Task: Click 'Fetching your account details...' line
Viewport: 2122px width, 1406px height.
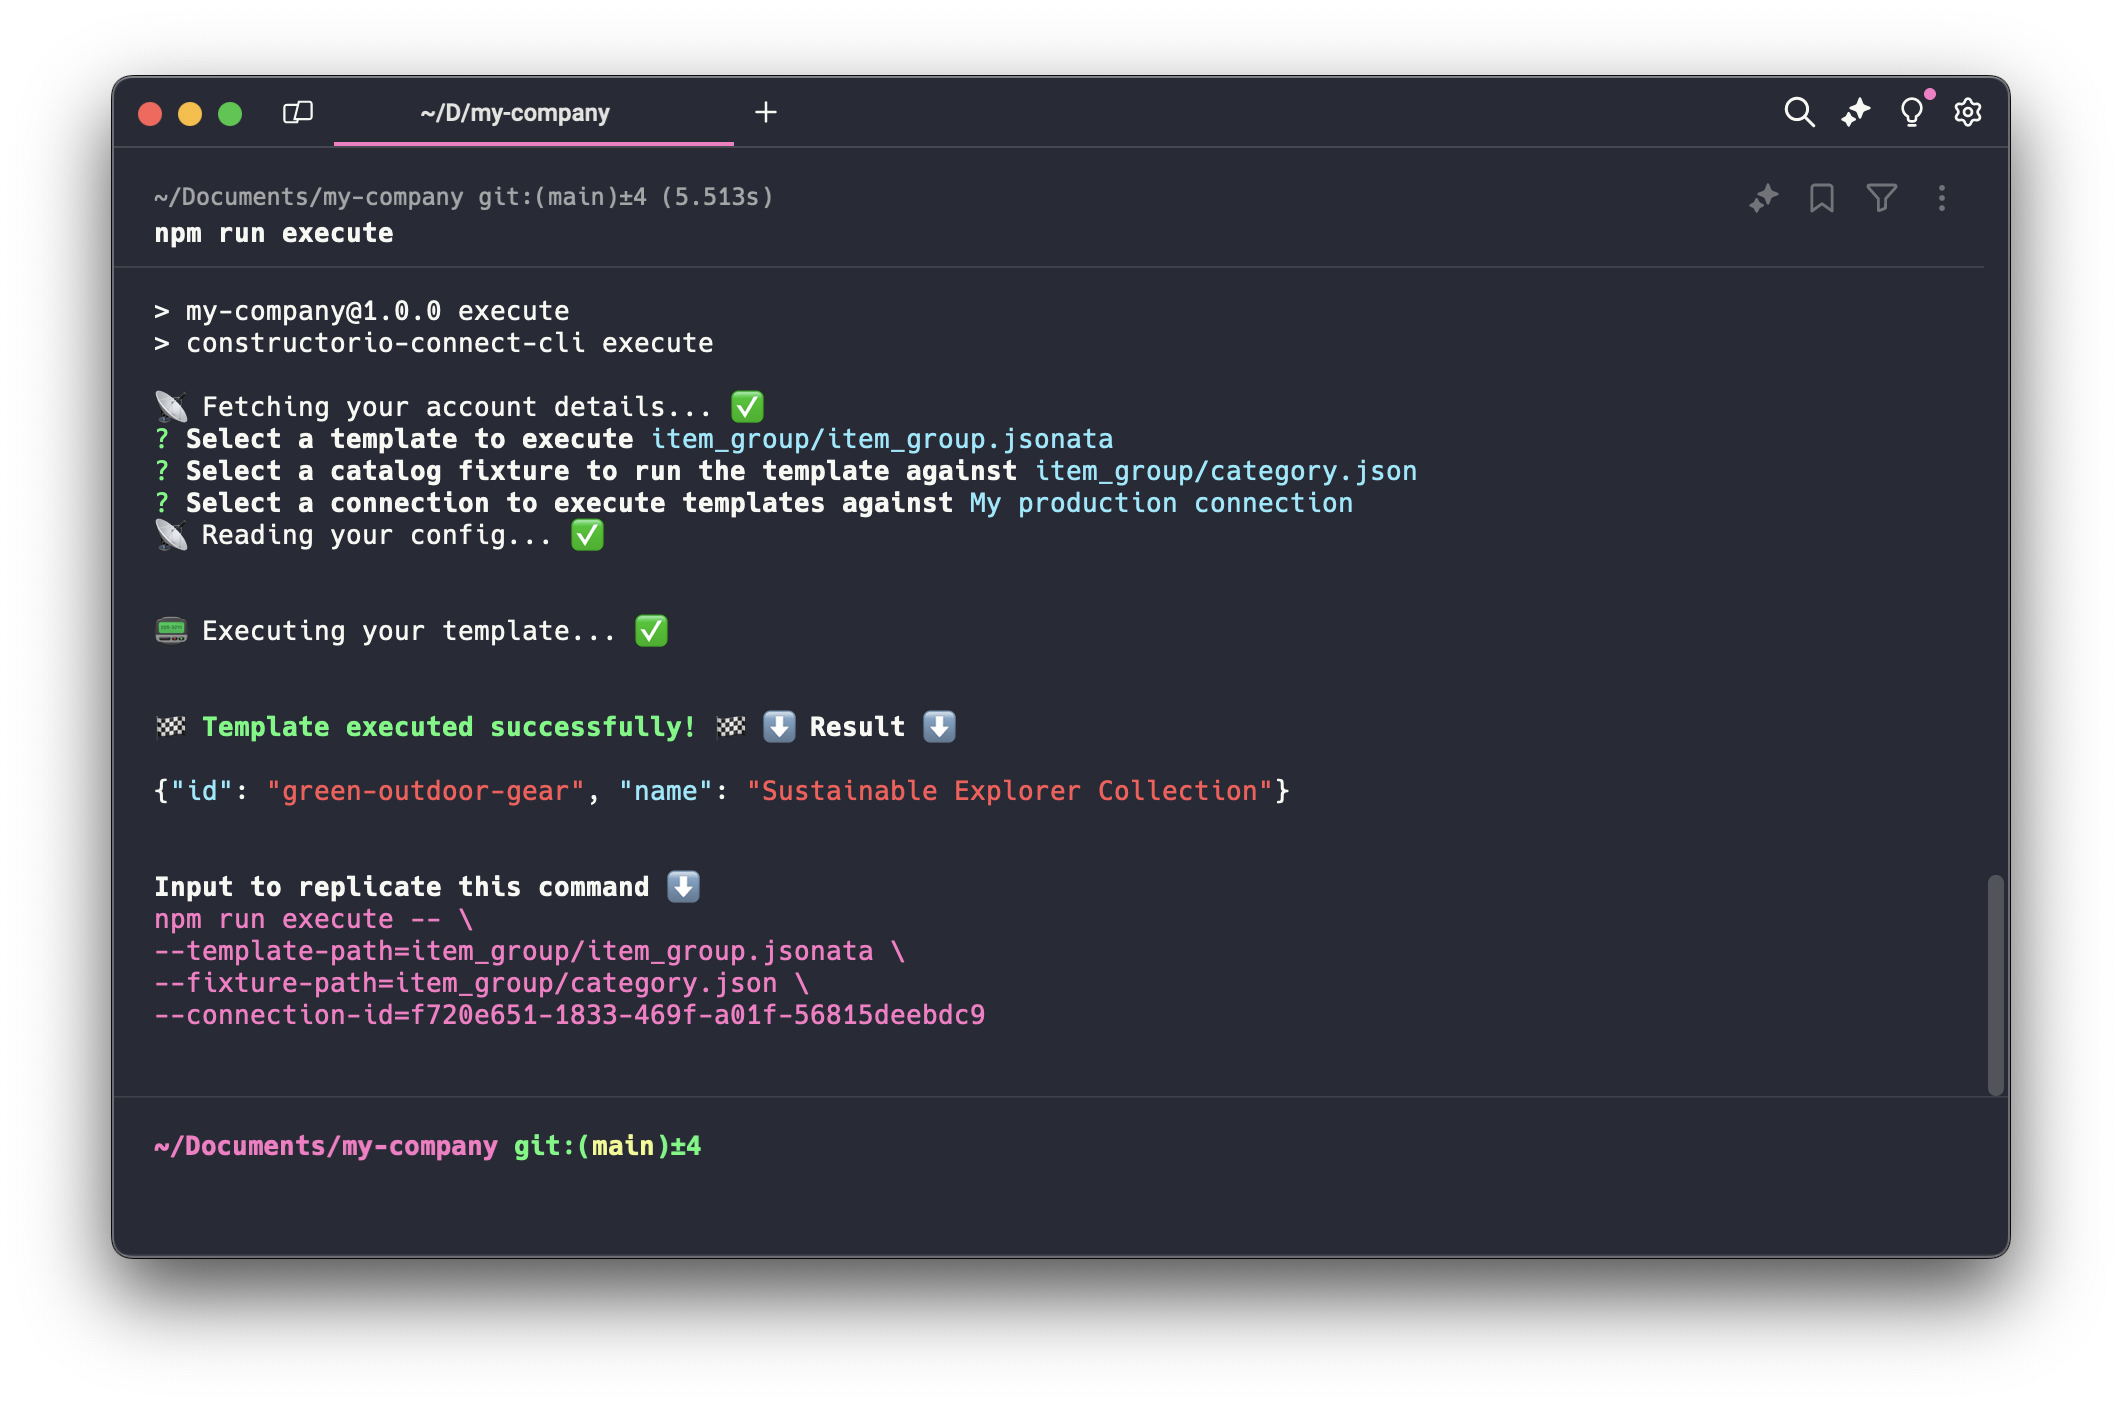Action: [x=458, y=407]
